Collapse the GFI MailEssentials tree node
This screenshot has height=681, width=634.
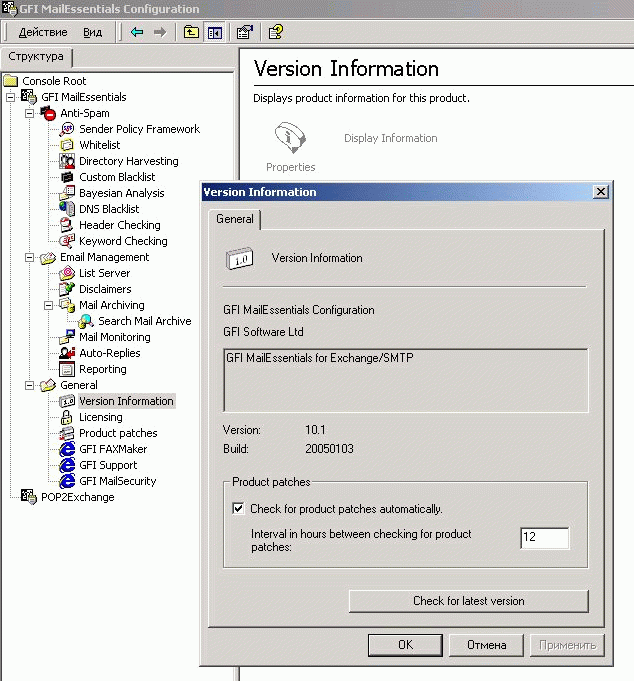(10, 97)
